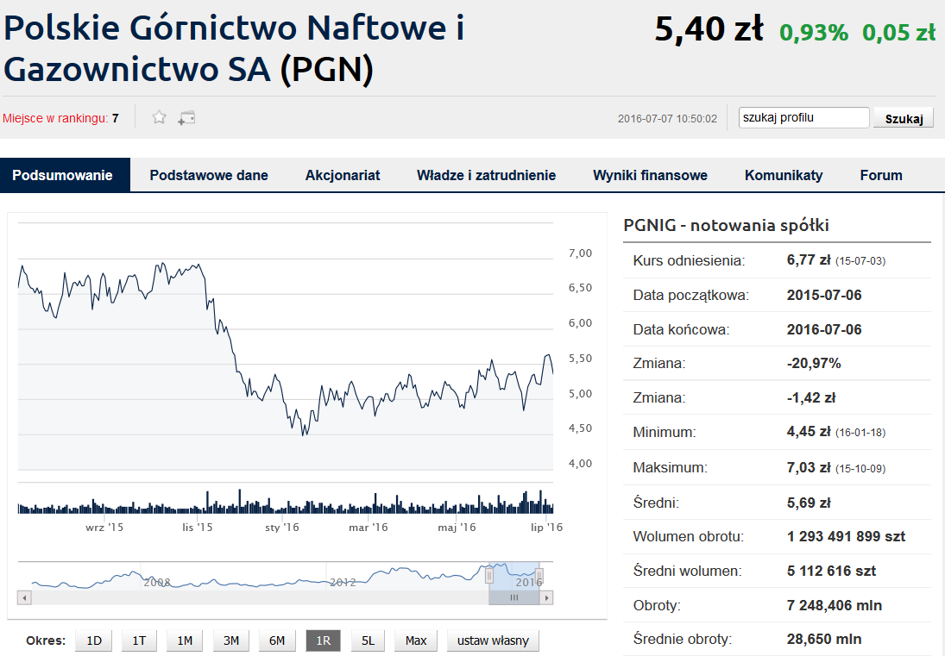Open the Akcjonariat tab
Viewport: 945px width, 656px height.
(x=342, y=175)
